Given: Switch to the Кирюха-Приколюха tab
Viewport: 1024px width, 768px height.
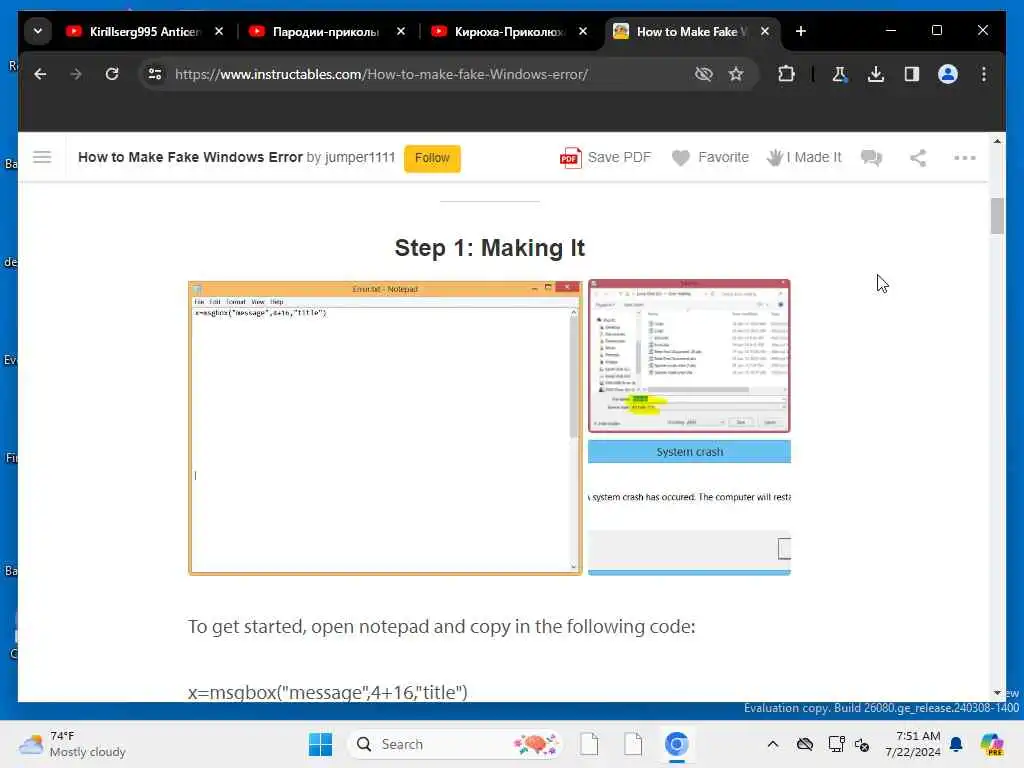Looking at the screenshot, I should (508, 31).
